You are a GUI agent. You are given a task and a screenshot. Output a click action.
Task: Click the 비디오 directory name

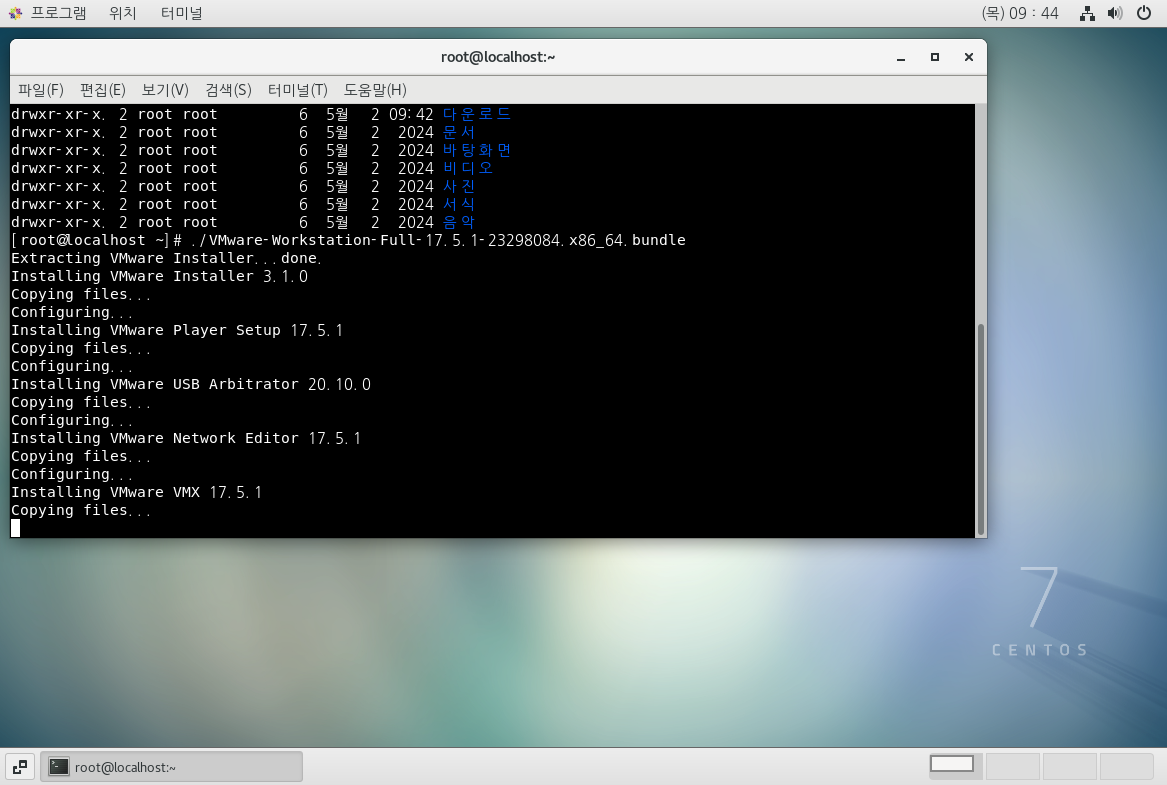(x=467, y=168)
